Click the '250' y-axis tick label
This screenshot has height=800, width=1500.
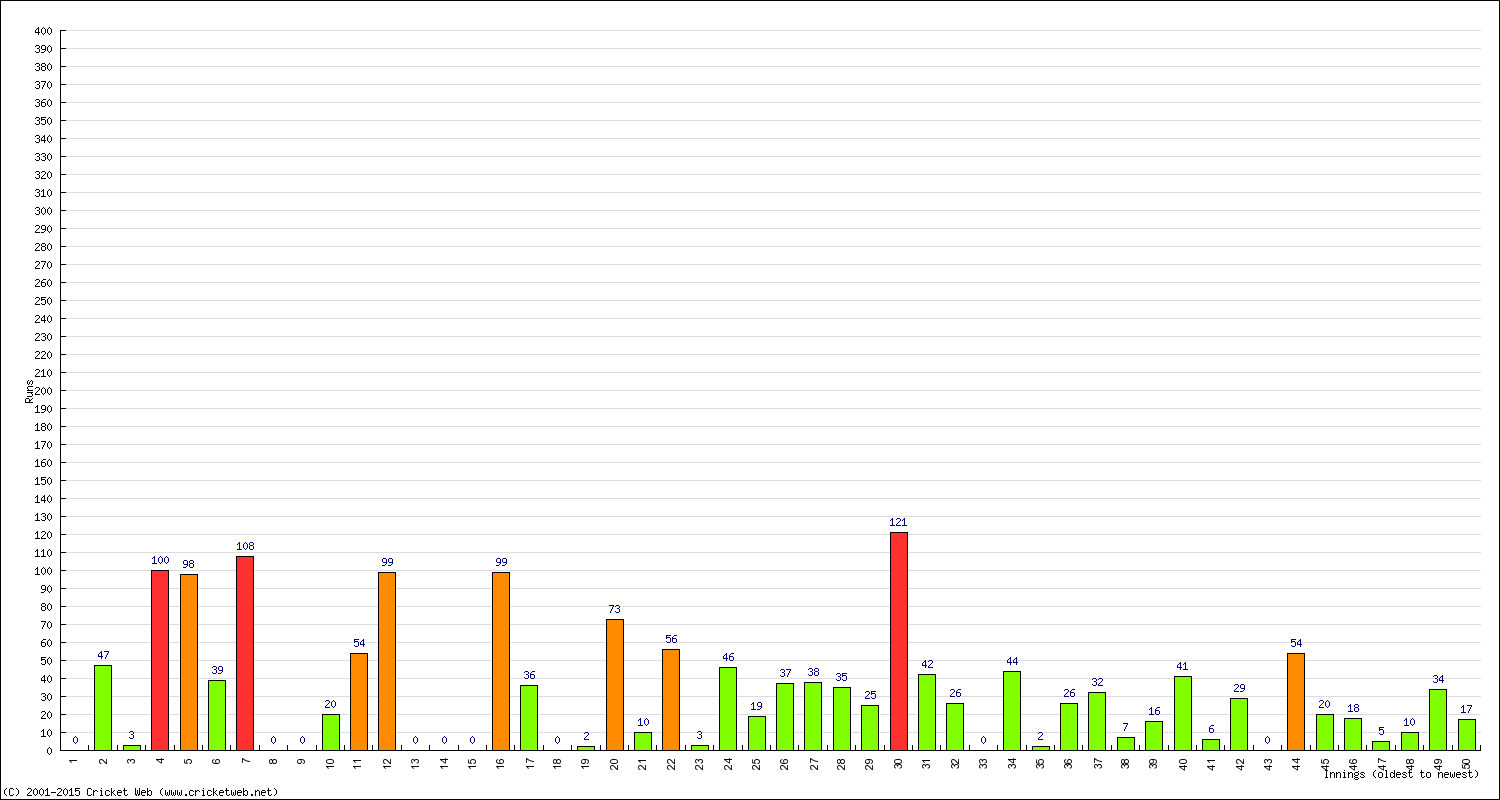click(x=43, y=301)
